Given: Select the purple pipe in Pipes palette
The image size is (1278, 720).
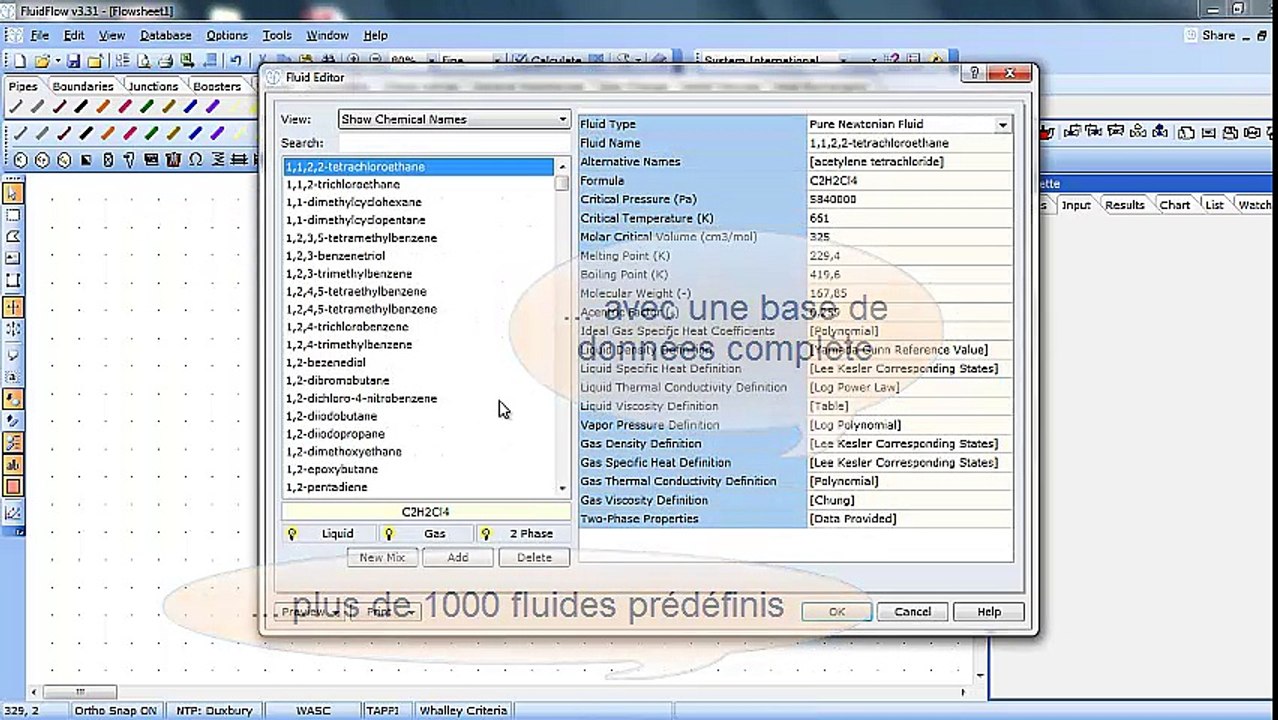Looking at the screenshot, I should coord(214,107).
